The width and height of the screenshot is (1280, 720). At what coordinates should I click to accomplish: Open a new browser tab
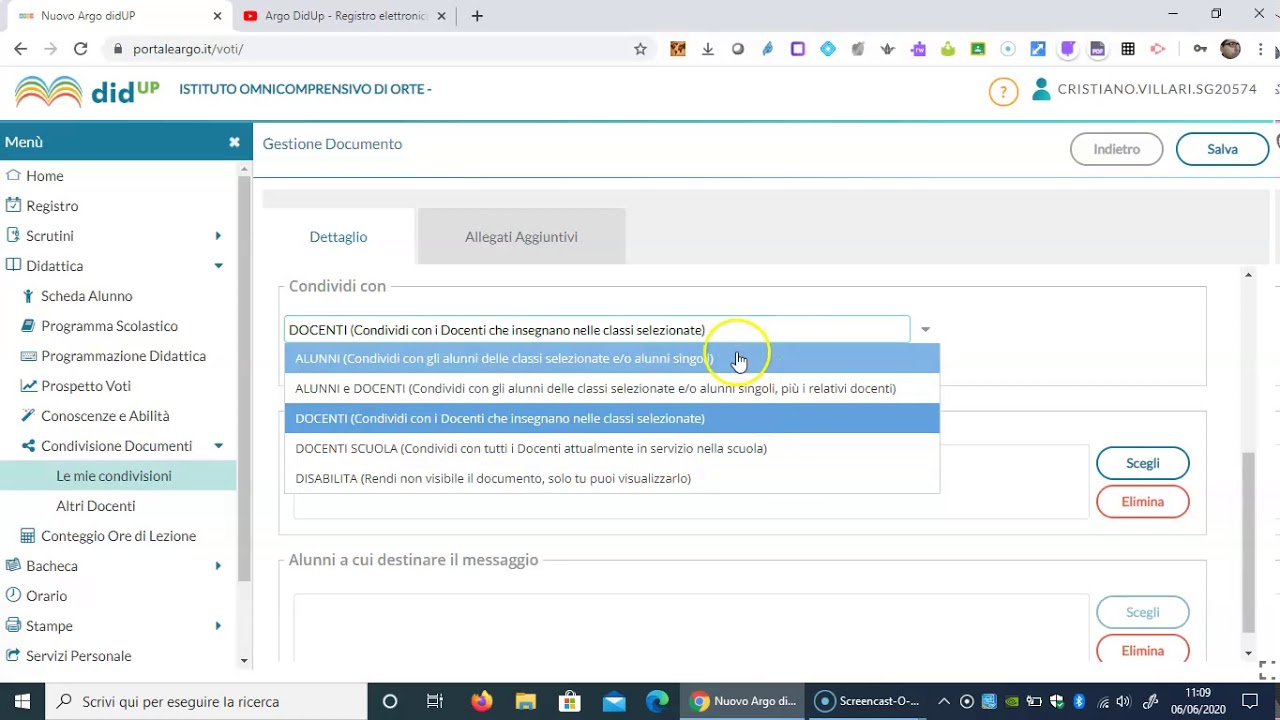pos(477,16)
